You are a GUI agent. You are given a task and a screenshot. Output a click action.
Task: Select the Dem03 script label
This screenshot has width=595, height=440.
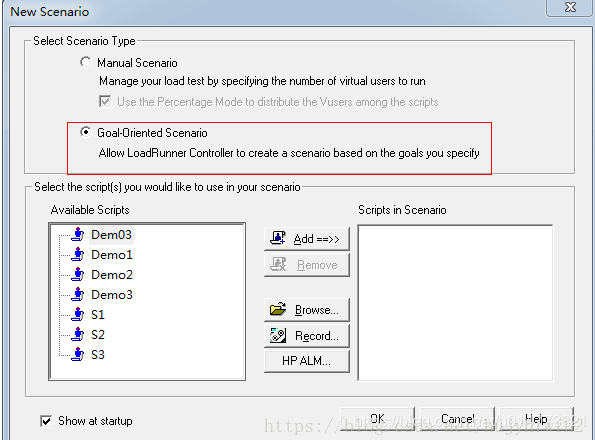112,235
